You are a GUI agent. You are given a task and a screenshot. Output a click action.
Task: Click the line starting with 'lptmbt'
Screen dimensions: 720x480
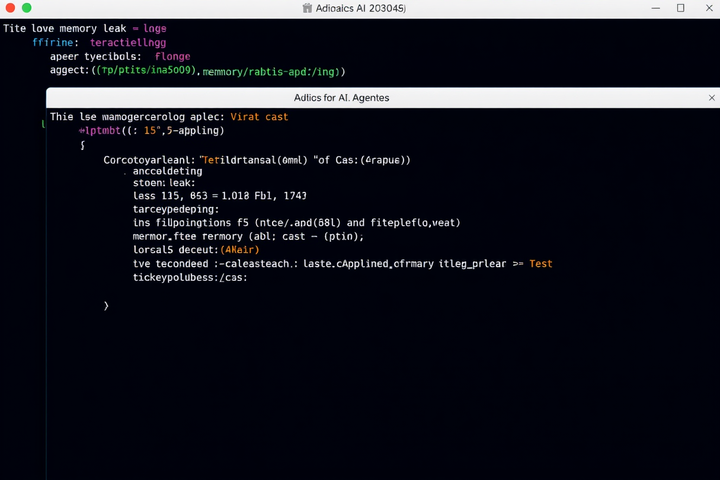pos(151,130)
